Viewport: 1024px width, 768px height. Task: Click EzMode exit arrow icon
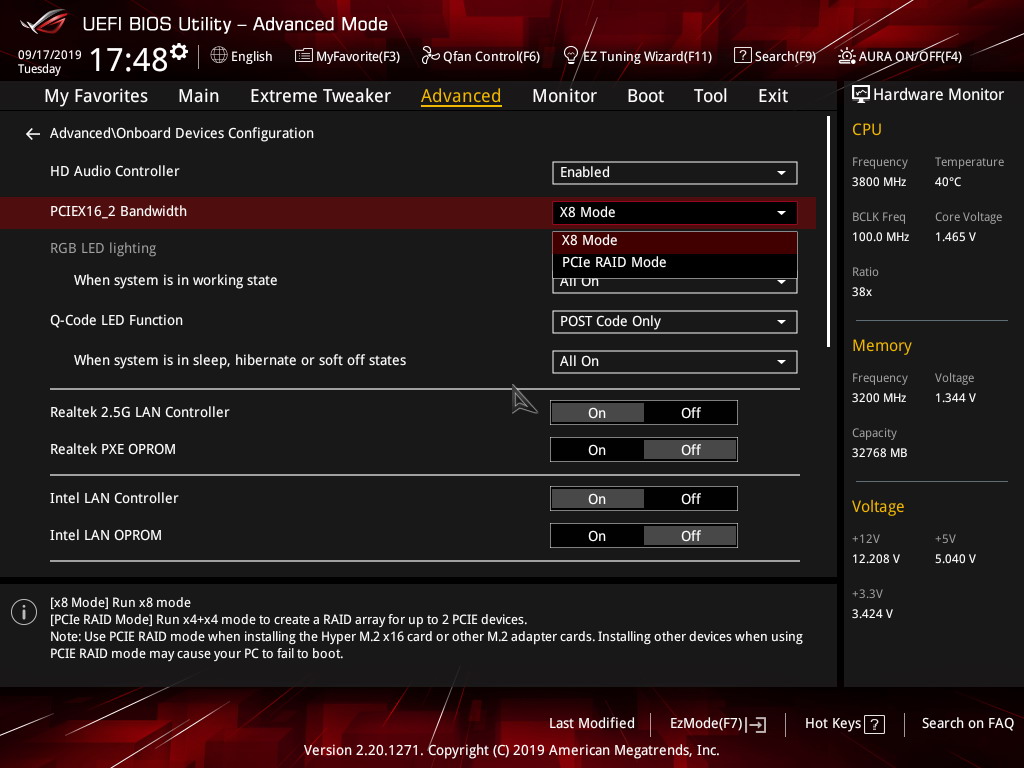pos(756,724)
